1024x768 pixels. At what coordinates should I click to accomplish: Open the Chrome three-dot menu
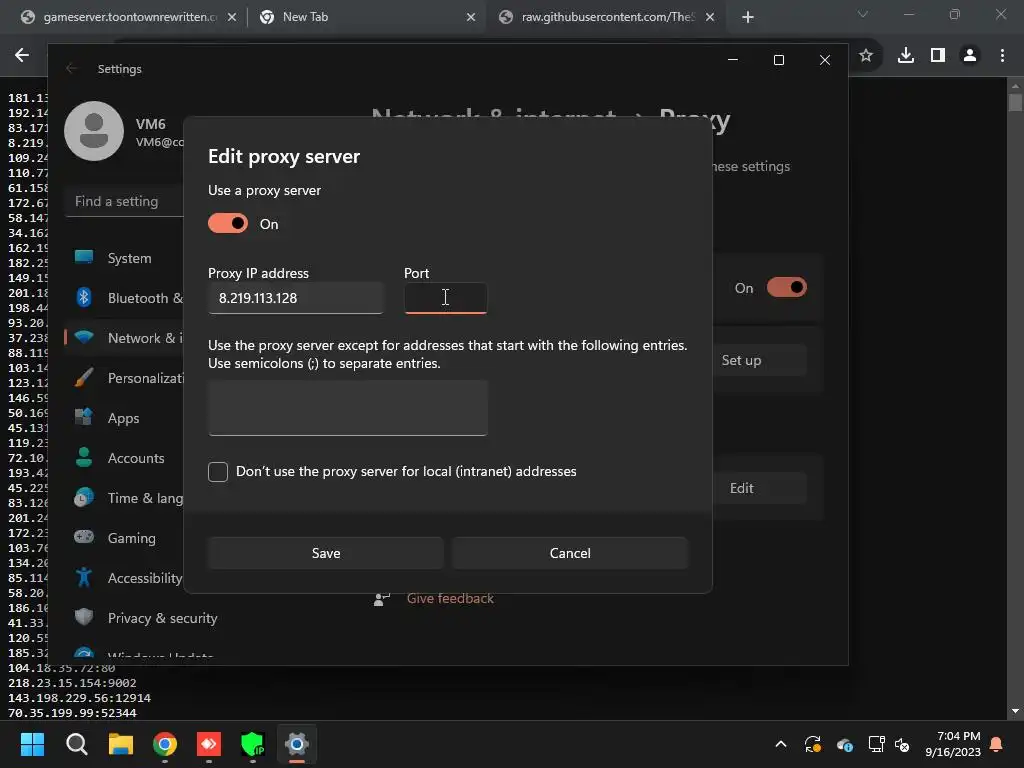[x=1002, y=56]
